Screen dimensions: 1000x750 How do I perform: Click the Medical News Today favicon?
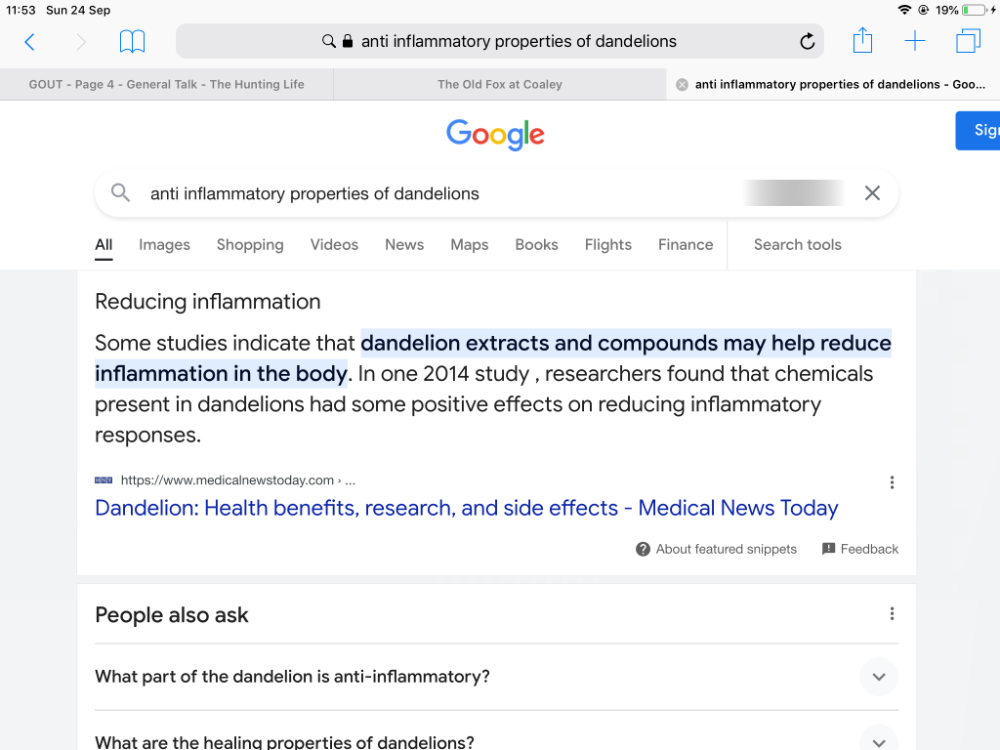click(x=103, y=480)
